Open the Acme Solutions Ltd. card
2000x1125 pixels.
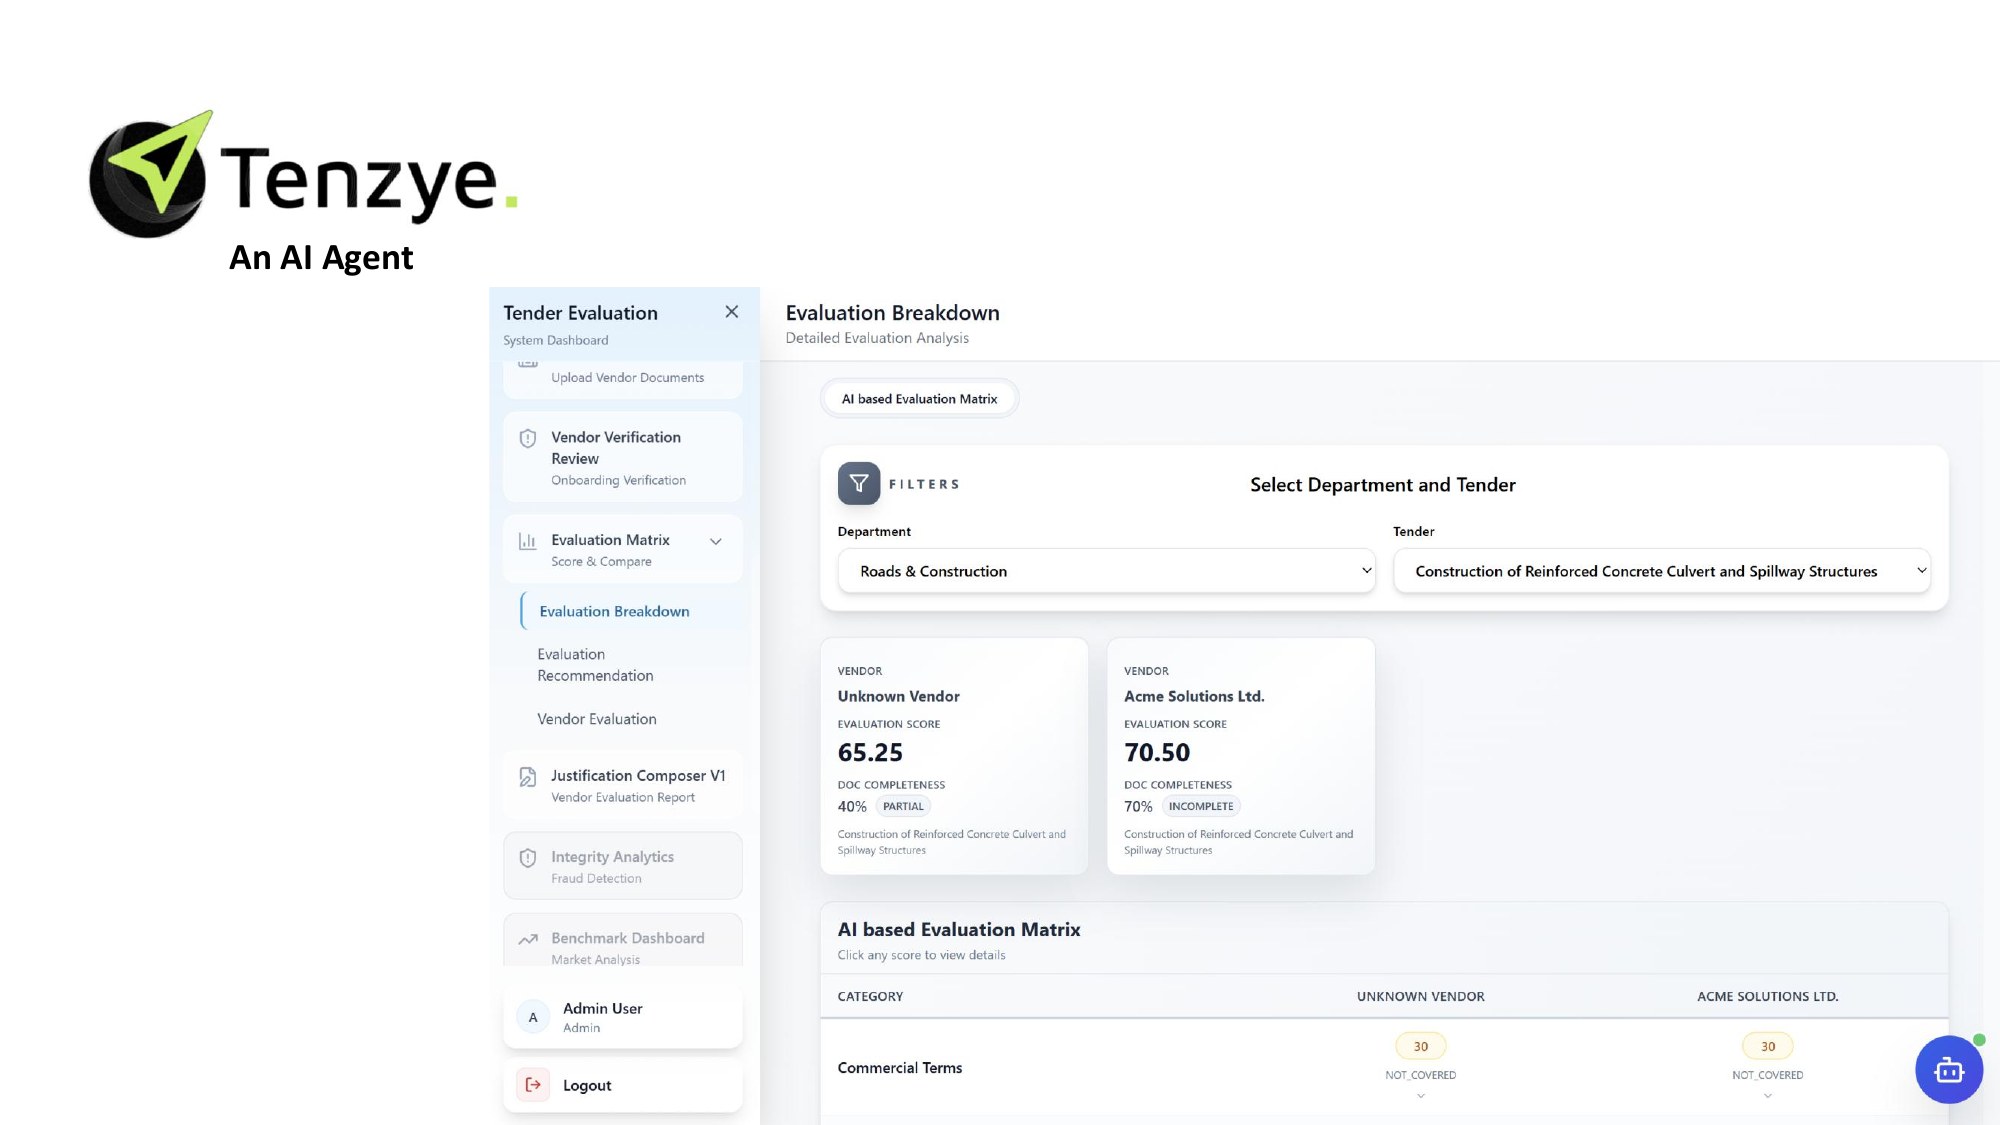1241,756
